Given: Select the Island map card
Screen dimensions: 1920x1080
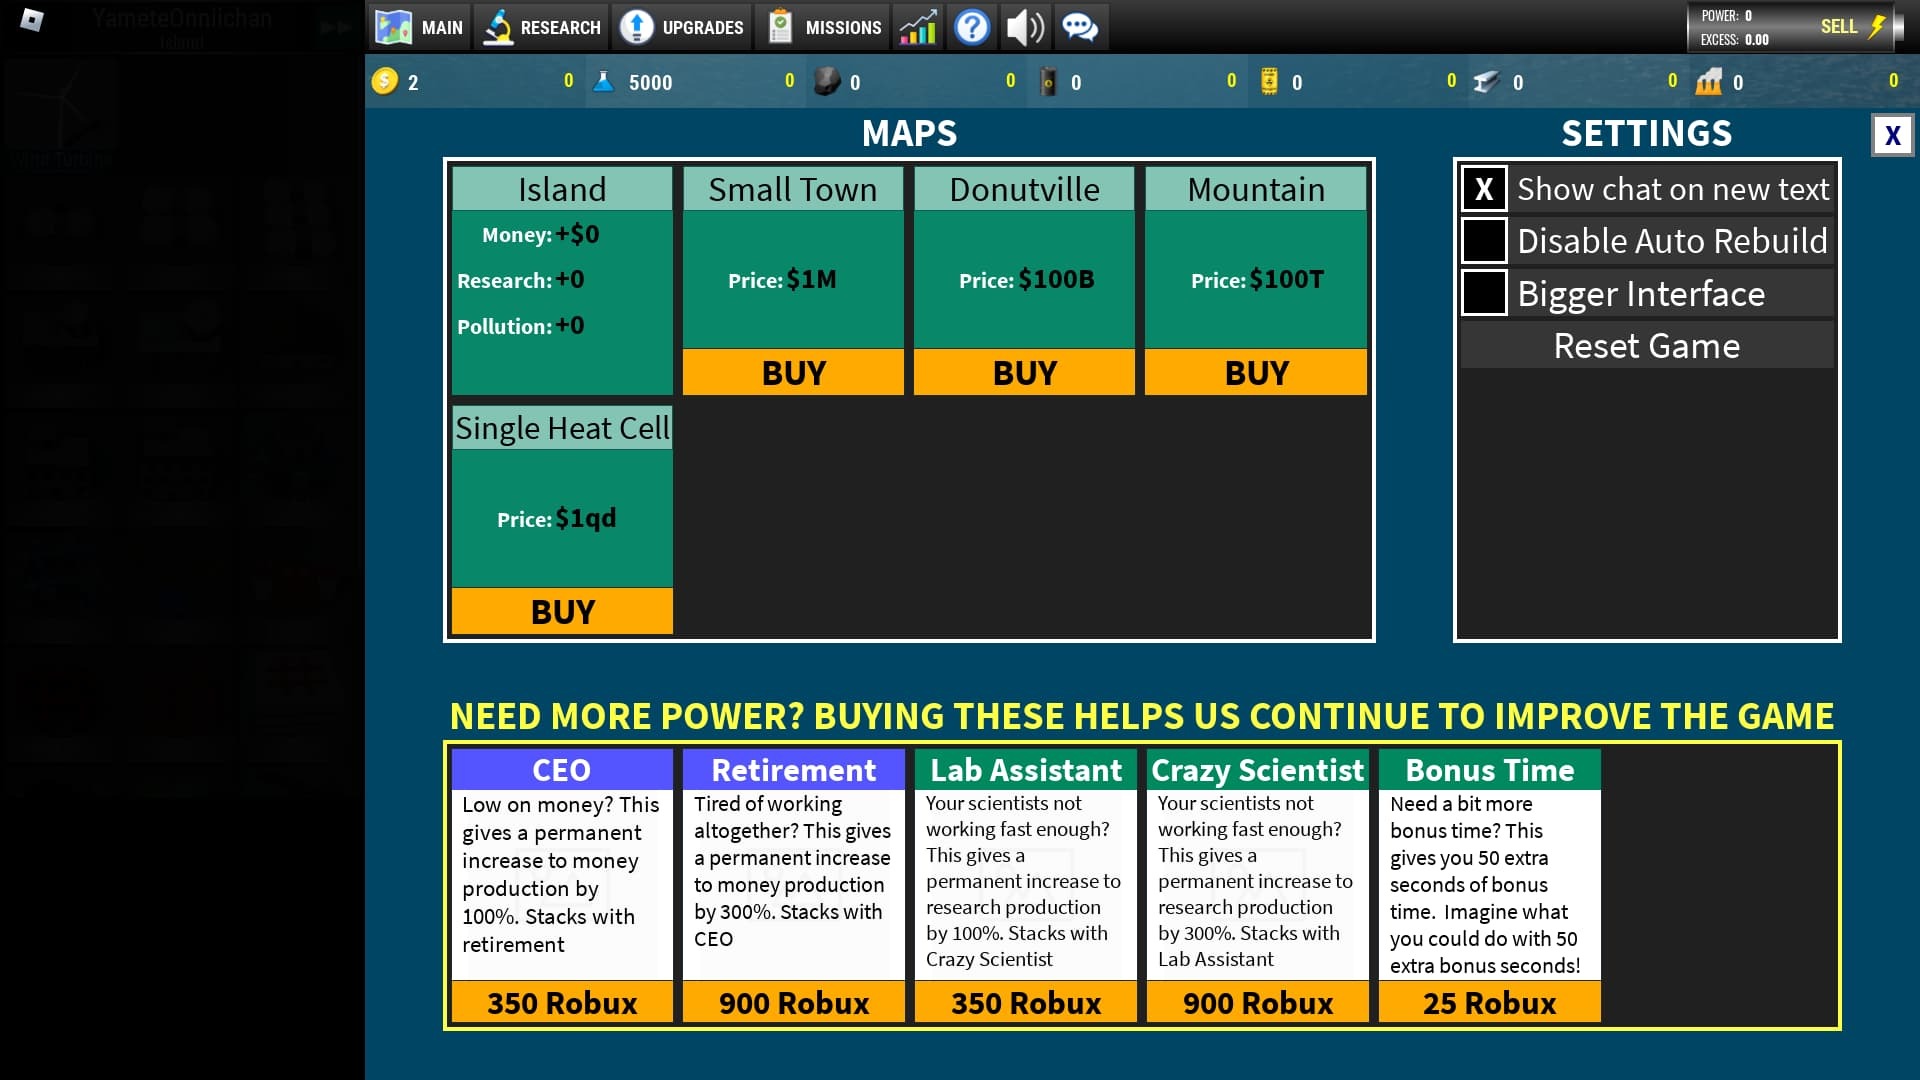Looking at the screenshot, I should tap(562, 280).
